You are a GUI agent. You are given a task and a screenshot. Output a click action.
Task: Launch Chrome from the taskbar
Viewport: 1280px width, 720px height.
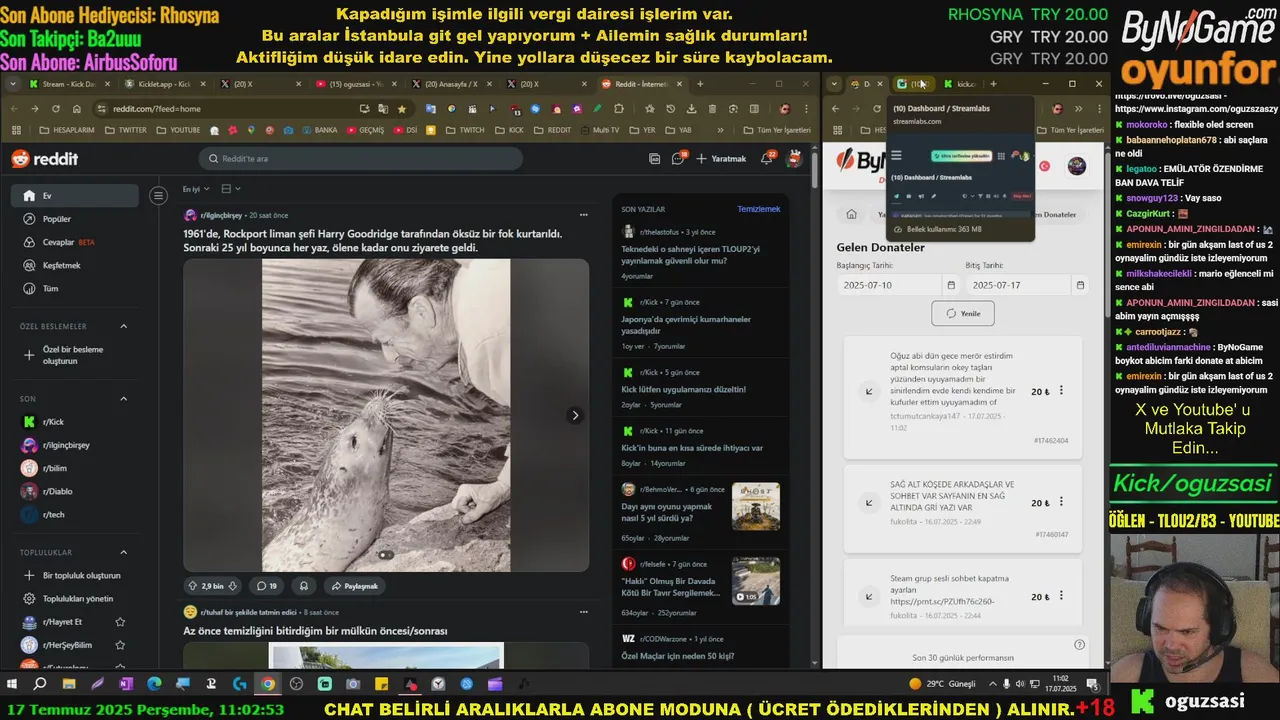click(268, 684)
